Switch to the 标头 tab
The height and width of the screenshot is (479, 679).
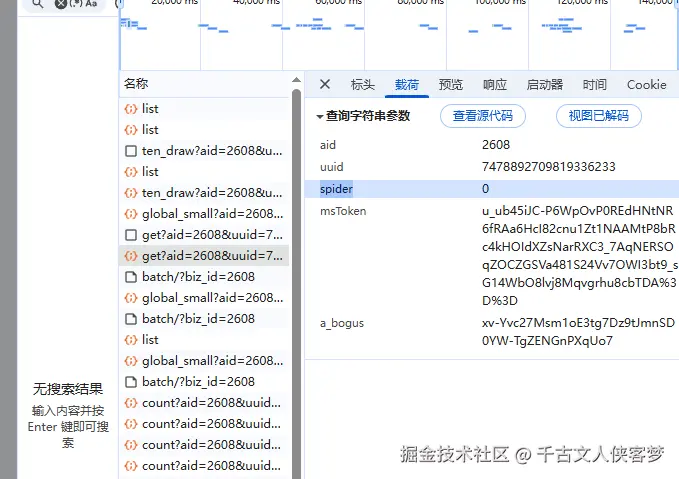362,84
